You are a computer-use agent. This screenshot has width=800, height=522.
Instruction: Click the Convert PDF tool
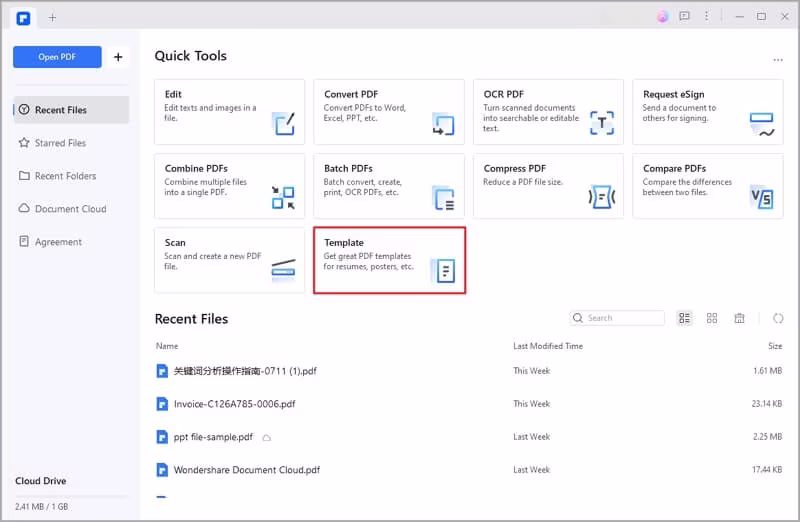[388, 112]
